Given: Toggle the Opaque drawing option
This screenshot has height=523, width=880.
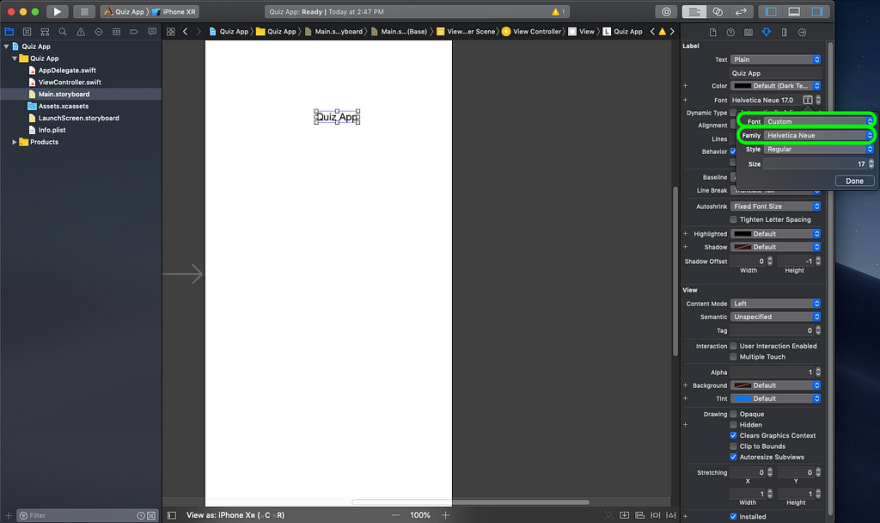Looking at the screenshot, I should click(x=734, y=414).
